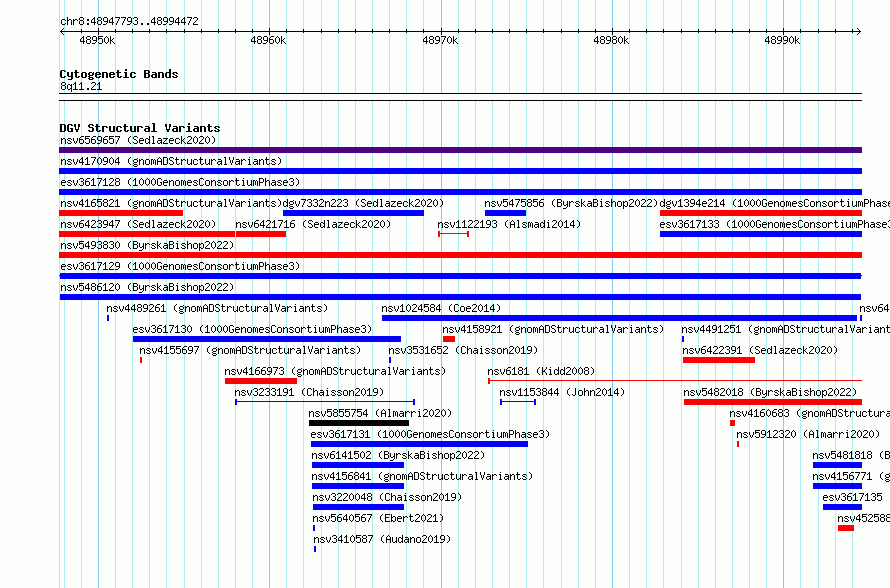Open nsv4165821 gnomAD variant label

[x=171, y=203]
